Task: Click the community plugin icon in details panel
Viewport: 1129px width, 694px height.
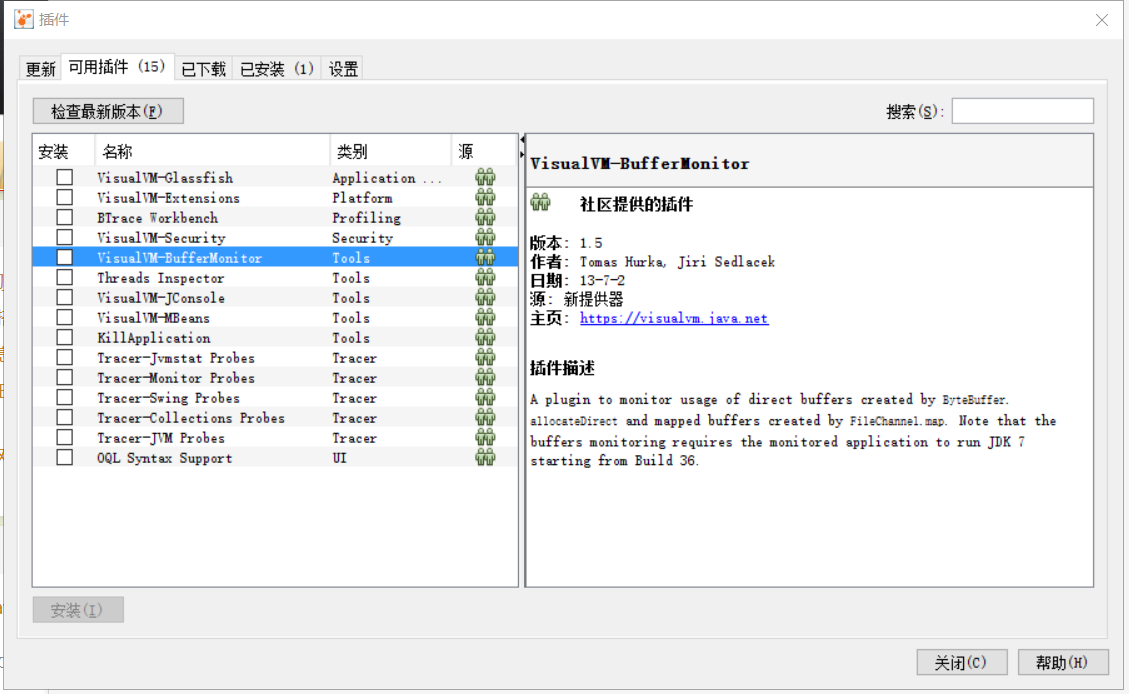Action: [541, 203]
